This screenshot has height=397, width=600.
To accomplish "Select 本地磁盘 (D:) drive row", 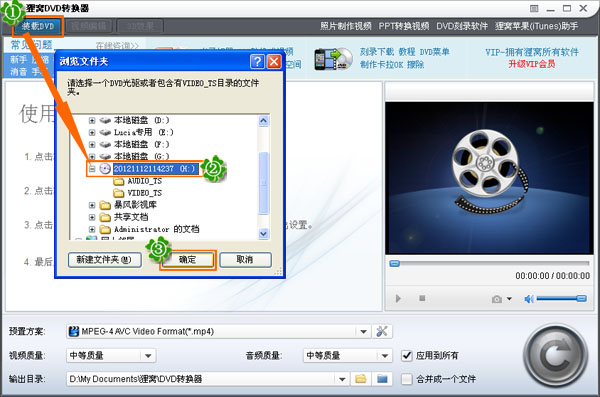I will pyautogui.click(x=141, y=120).
